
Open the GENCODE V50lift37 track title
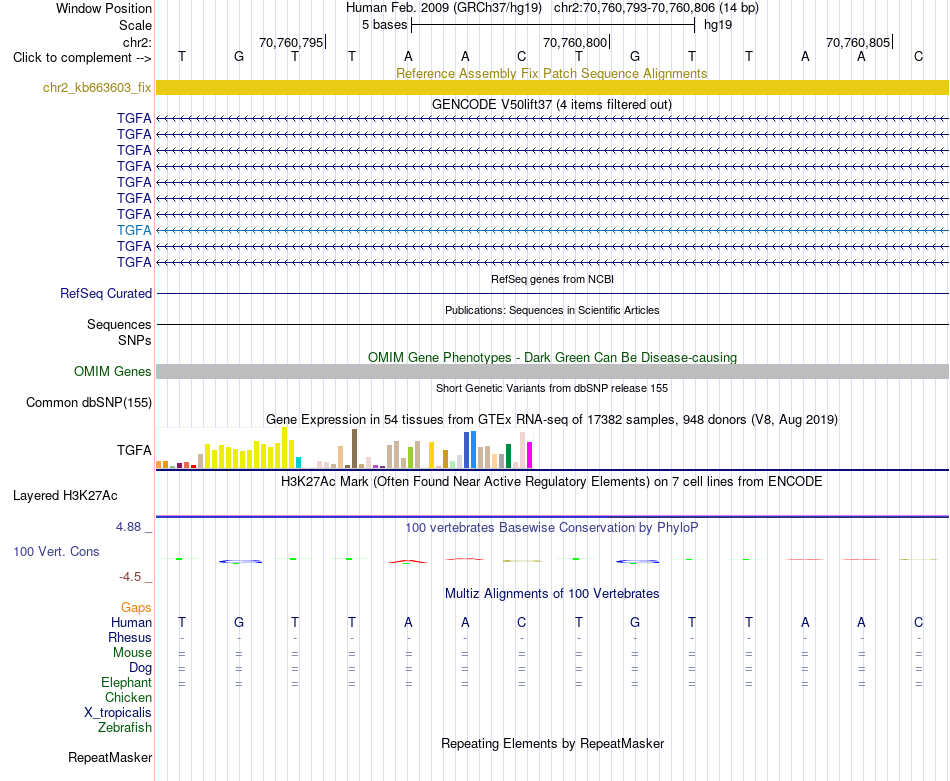(x=551, y=104)
